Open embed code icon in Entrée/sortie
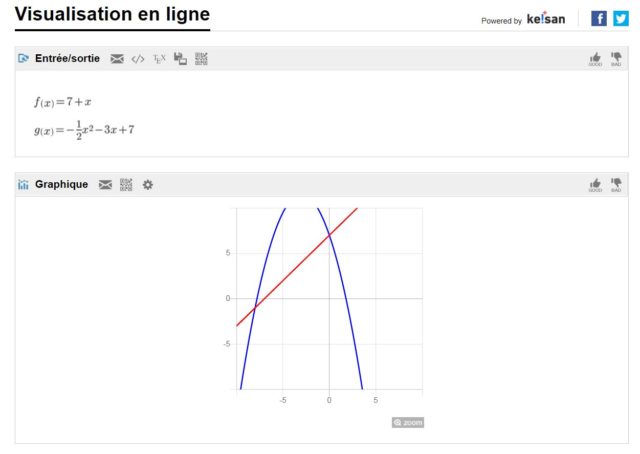Image resolution: width=640 pixels, height=454 pixels. pos(138,59)
